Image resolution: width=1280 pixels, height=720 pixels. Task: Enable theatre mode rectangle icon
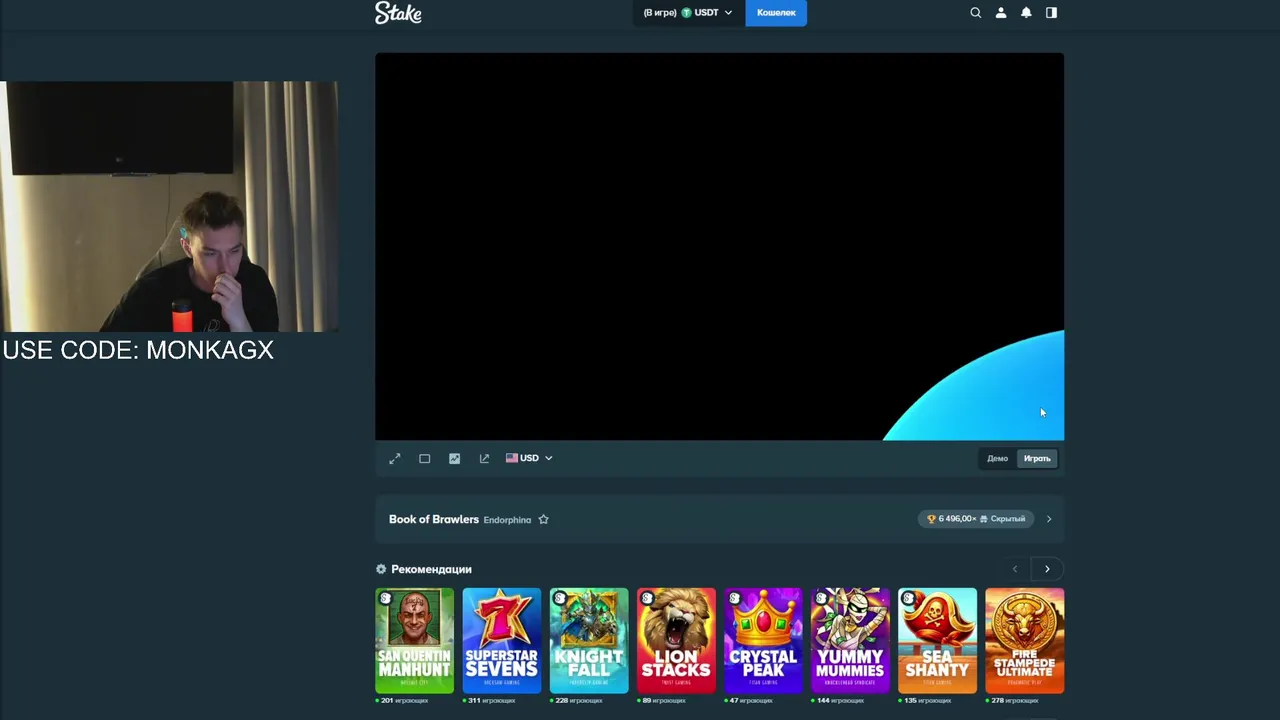coord(425,458)
